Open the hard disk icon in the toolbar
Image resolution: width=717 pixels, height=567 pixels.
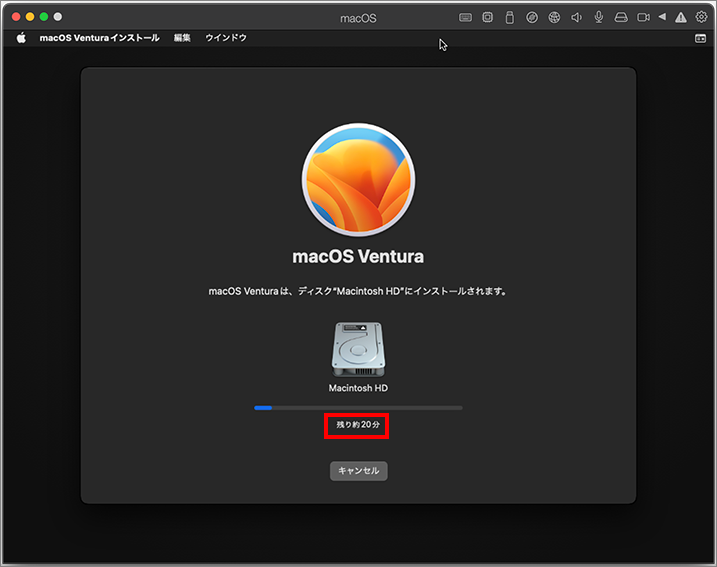coord(621,17)
